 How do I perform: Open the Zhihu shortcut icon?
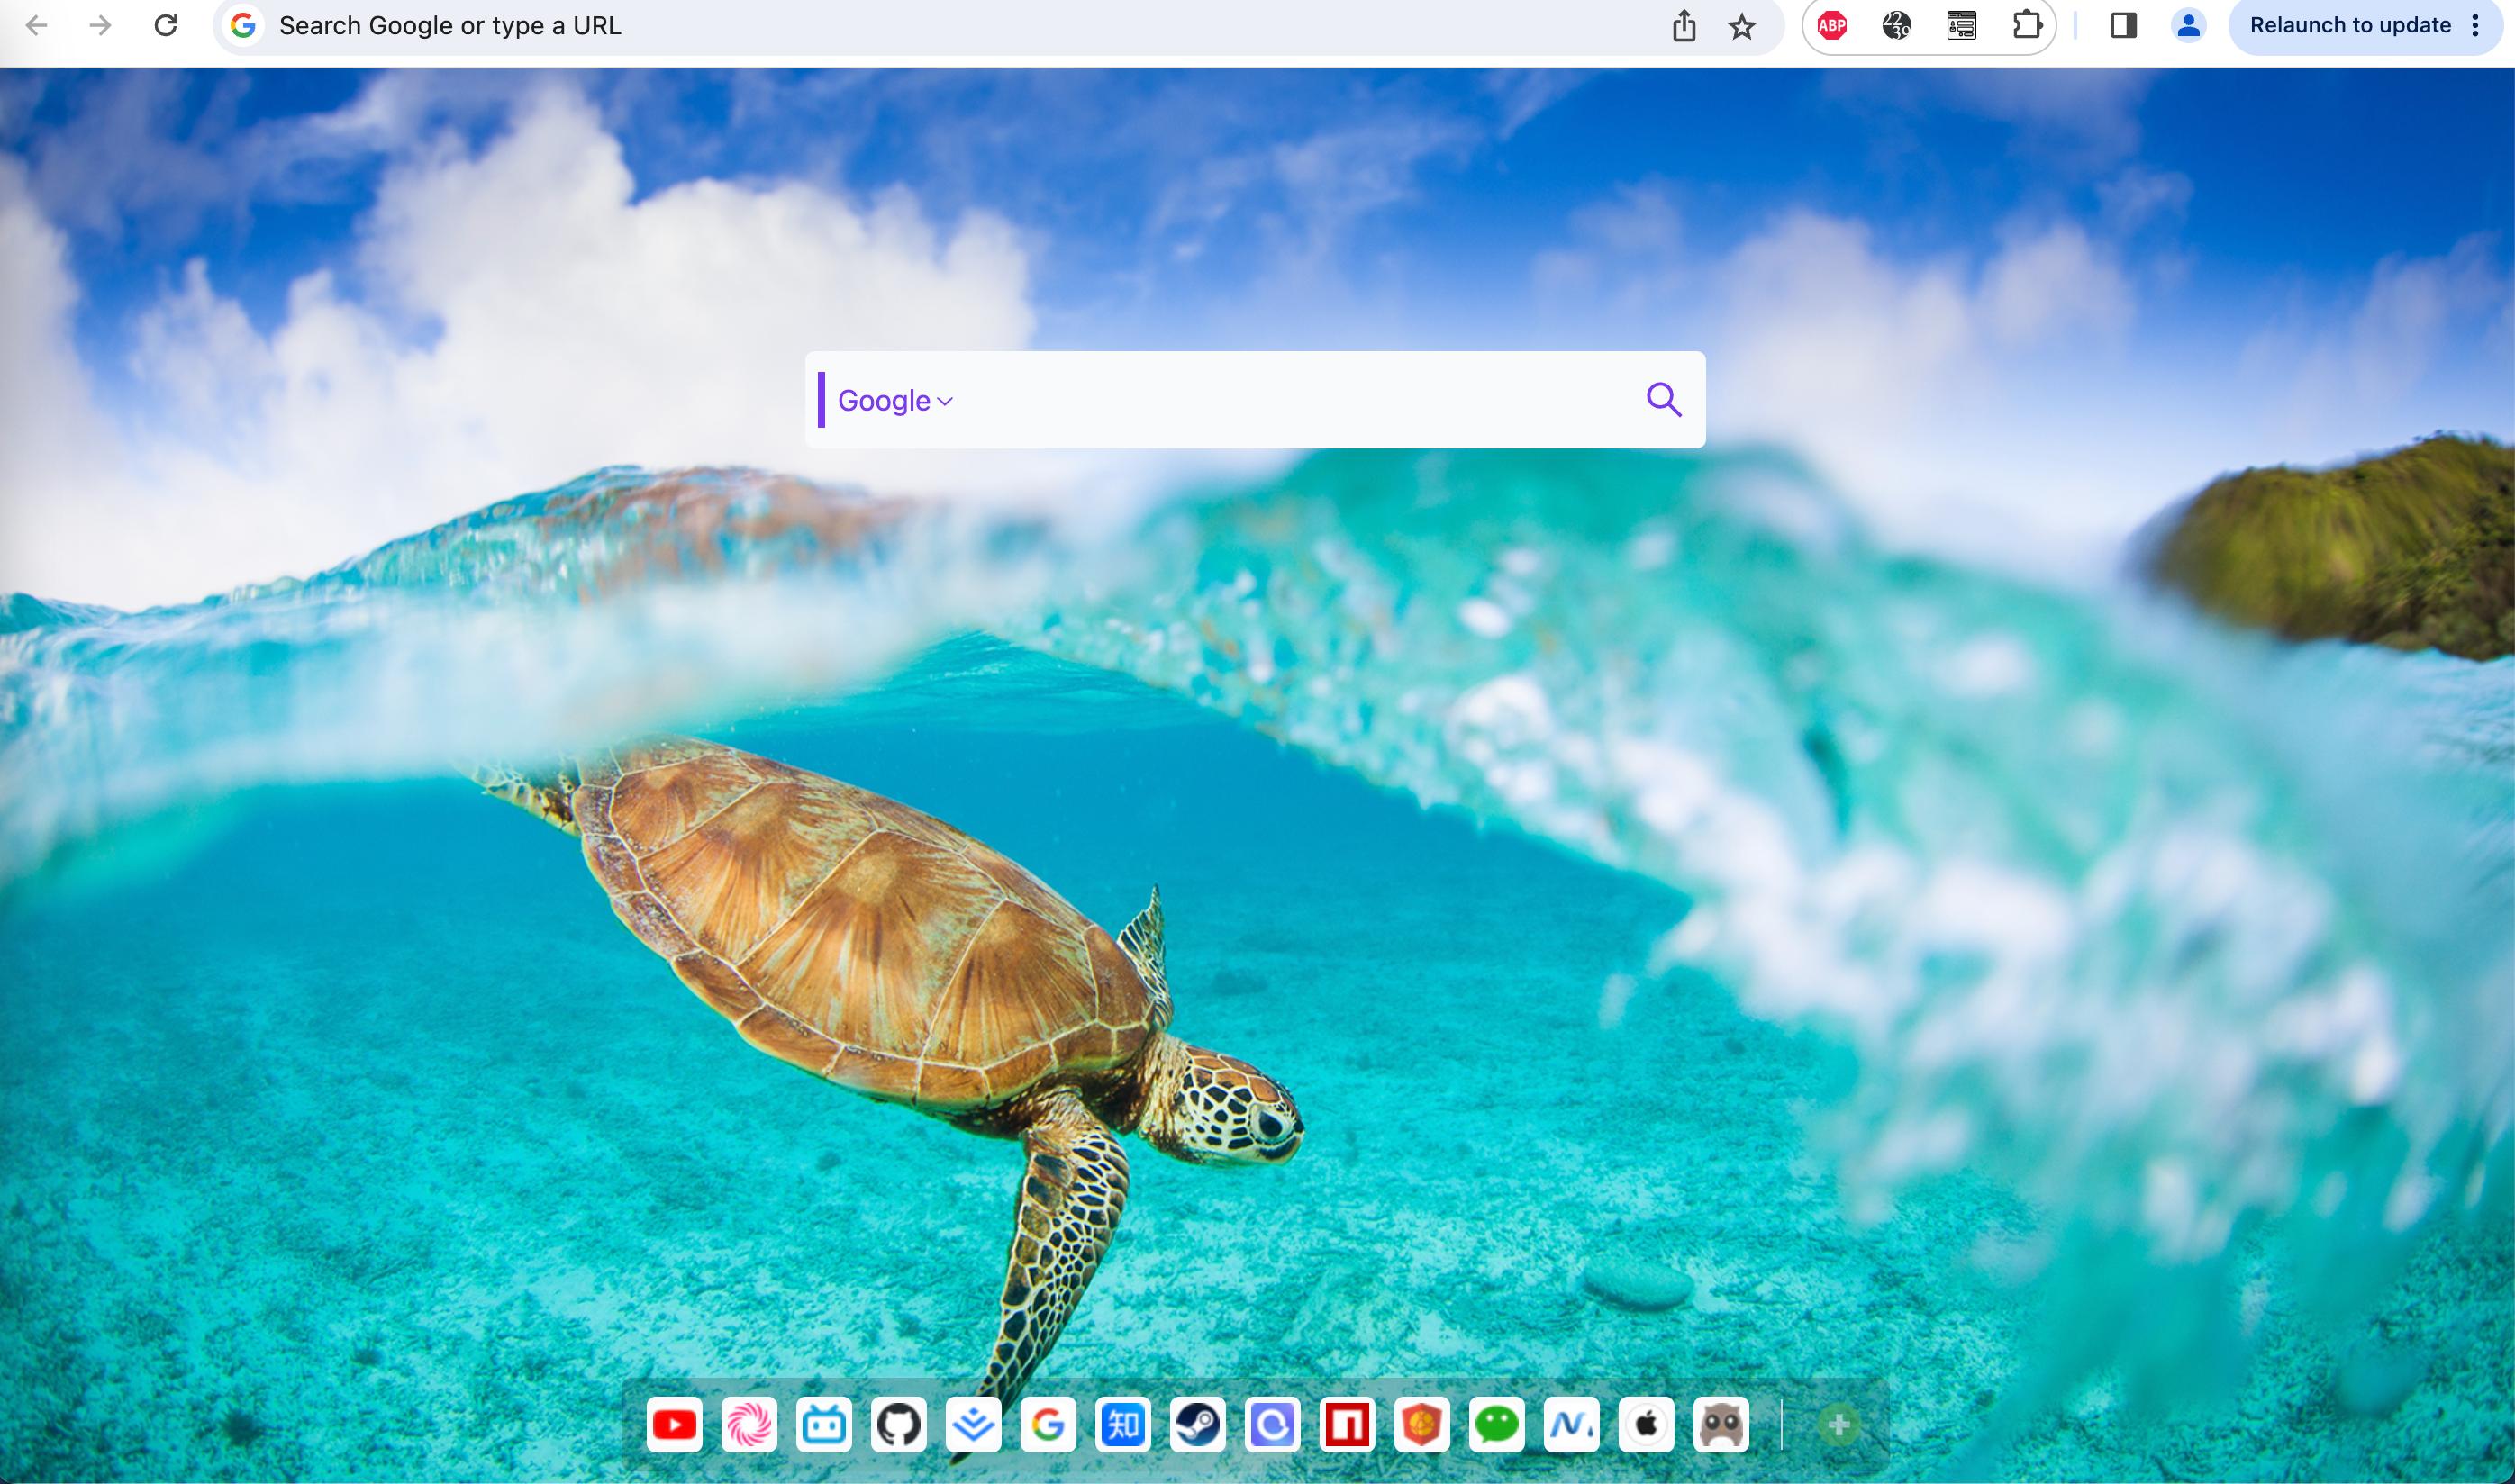[x=1122, y=1424]
